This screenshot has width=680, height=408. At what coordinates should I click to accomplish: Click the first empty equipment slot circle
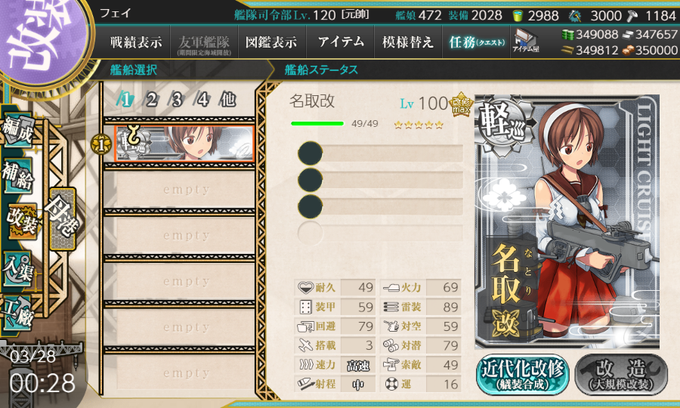[310, 153]
